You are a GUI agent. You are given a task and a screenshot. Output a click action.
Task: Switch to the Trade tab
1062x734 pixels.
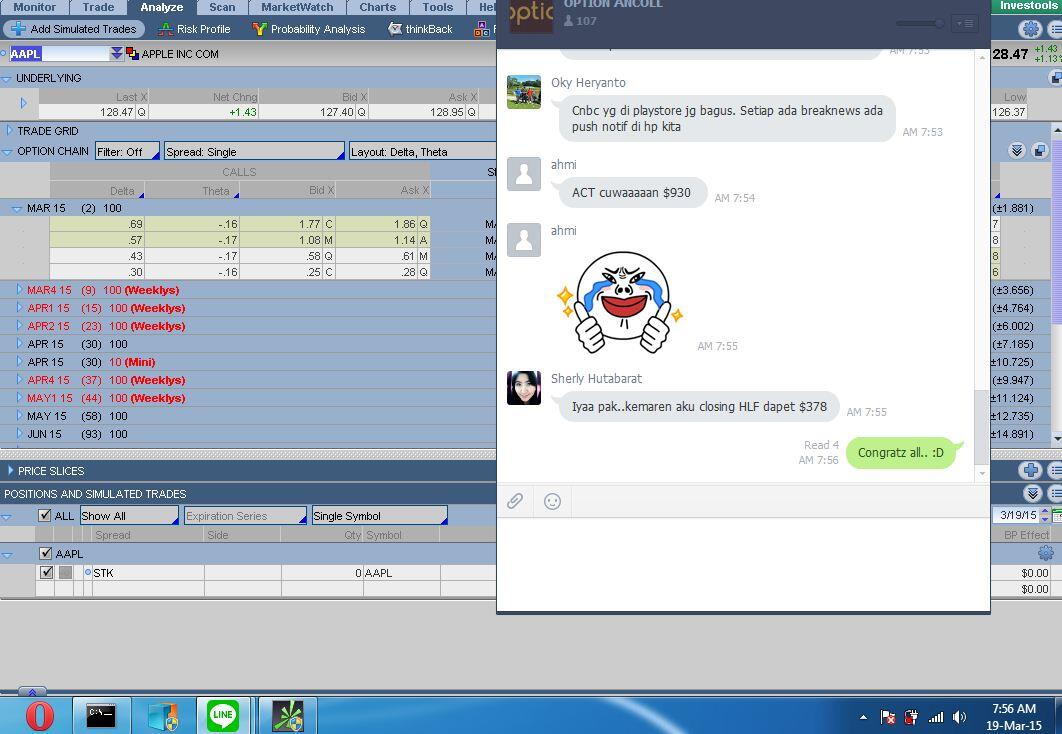[x=98, y=7]
